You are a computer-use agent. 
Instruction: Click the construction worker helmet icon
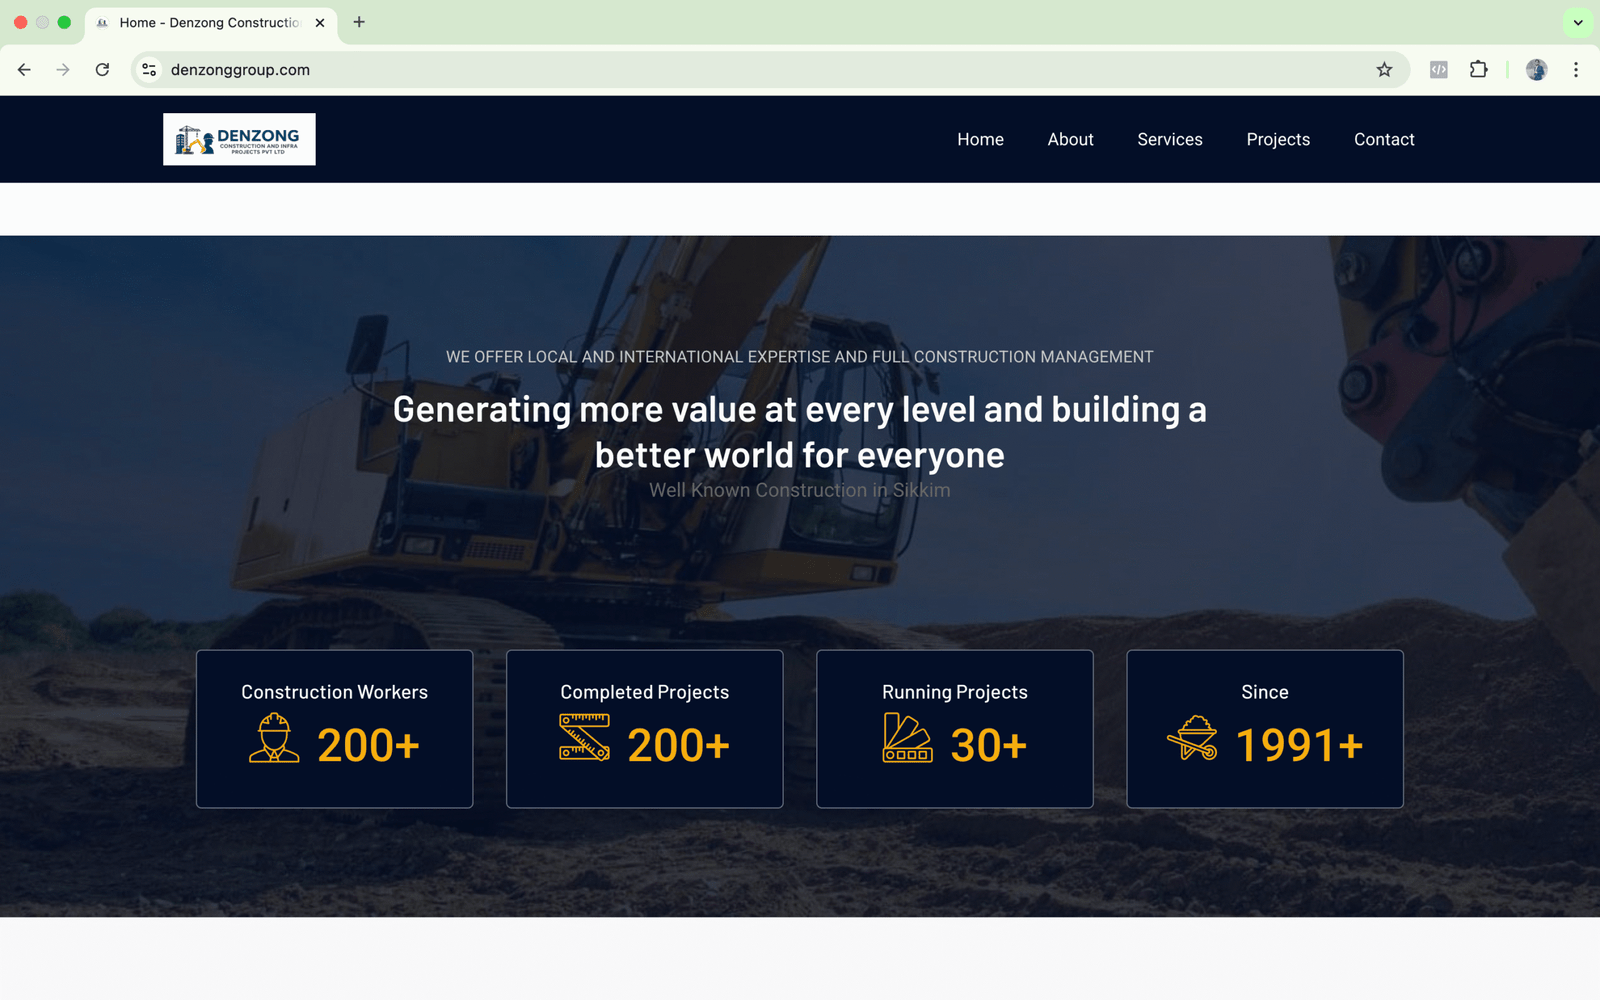coord(274,739)
